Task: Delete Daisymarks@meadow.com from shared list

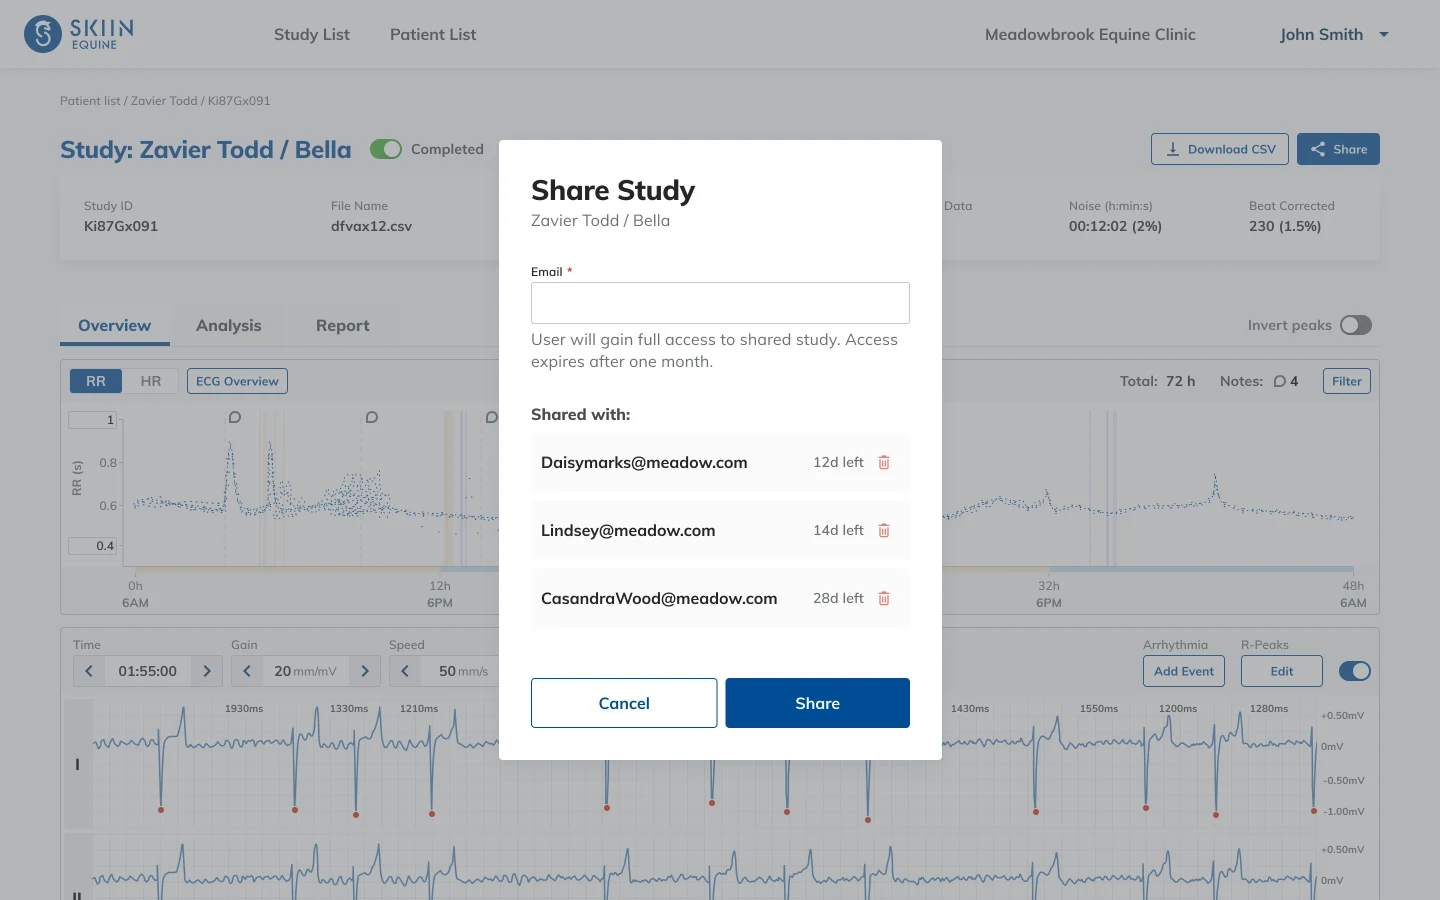Action: [884, 463]
